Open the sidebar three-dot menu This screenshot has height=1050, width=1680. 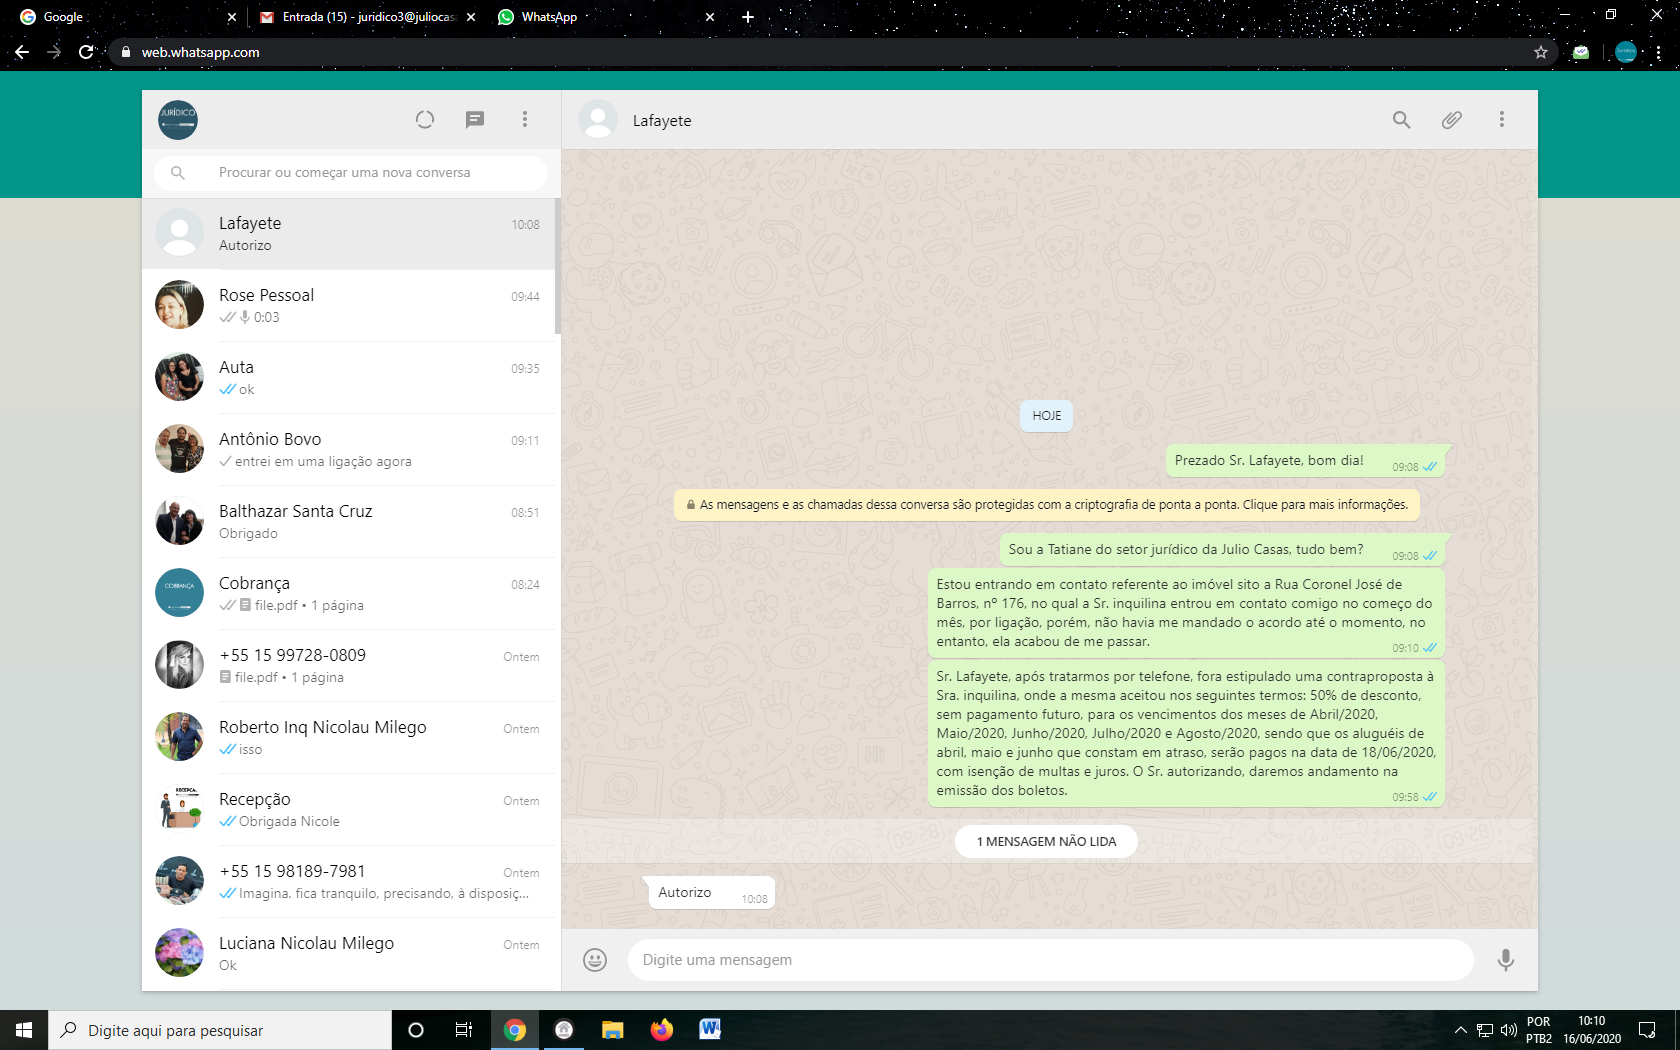[x=525, y=120]
